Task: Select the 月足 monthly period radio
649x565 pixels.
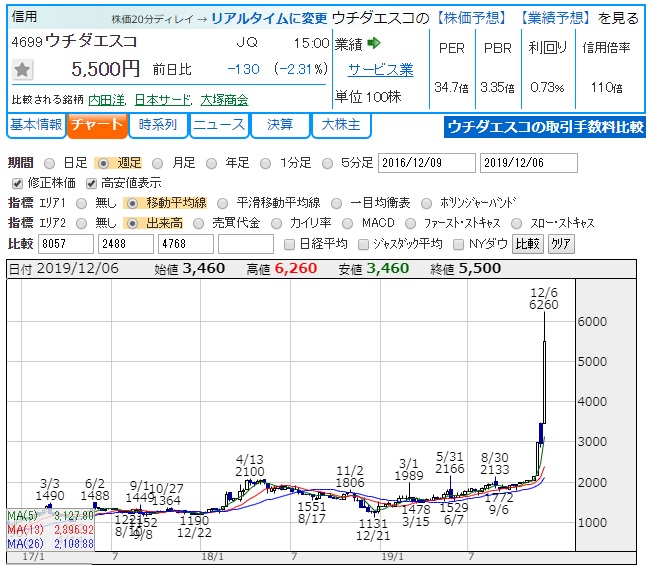Action: click(157, 163)
